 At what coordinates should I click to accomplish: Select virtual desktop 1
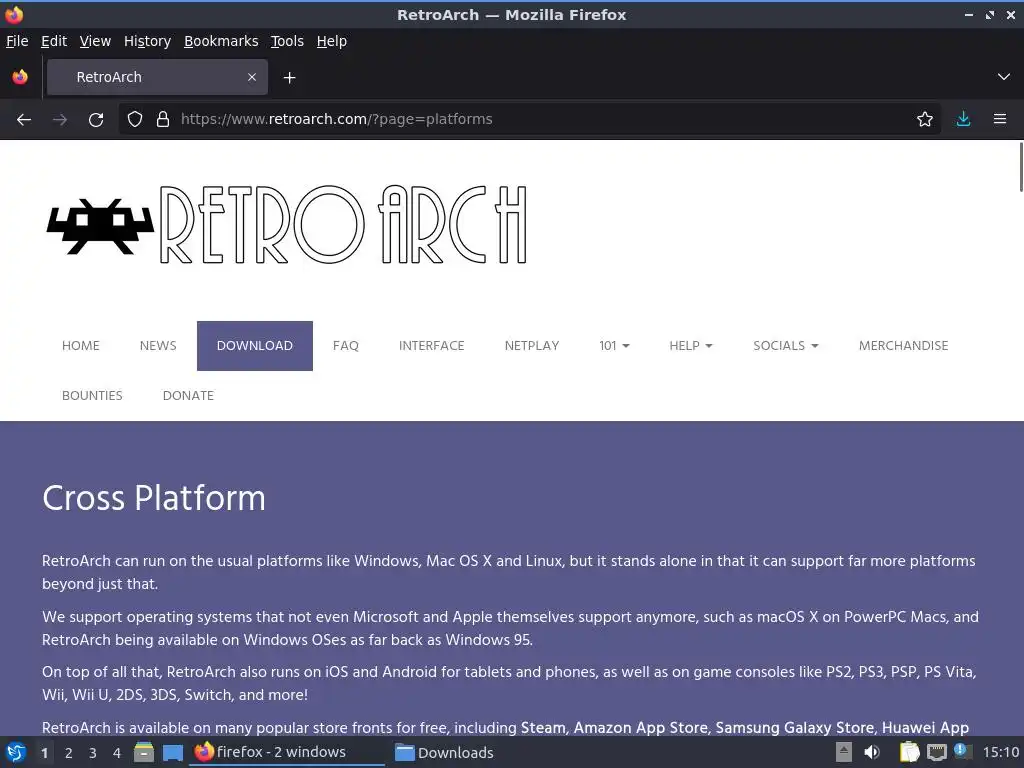pyautogui.click(x=44, y=753)
